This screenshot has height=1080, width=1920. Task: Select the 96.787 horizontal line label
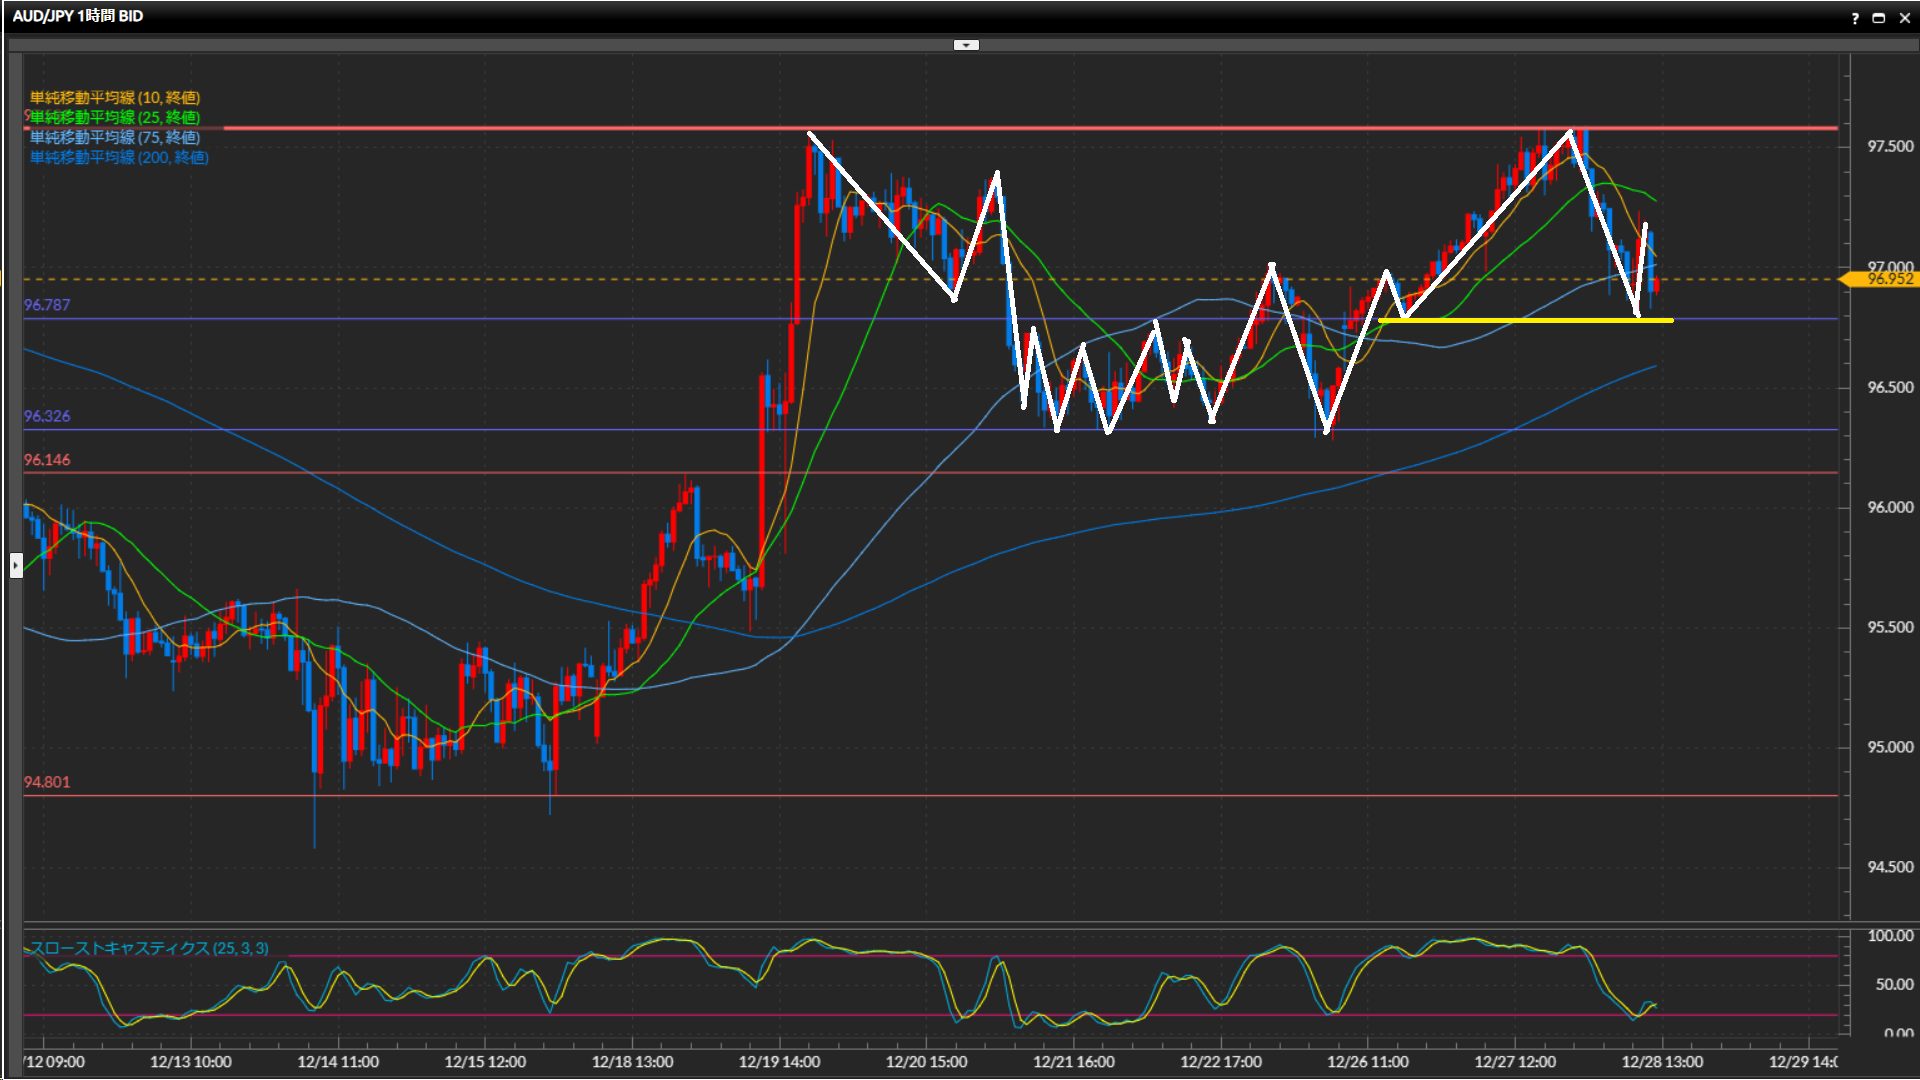click(47, 305)
